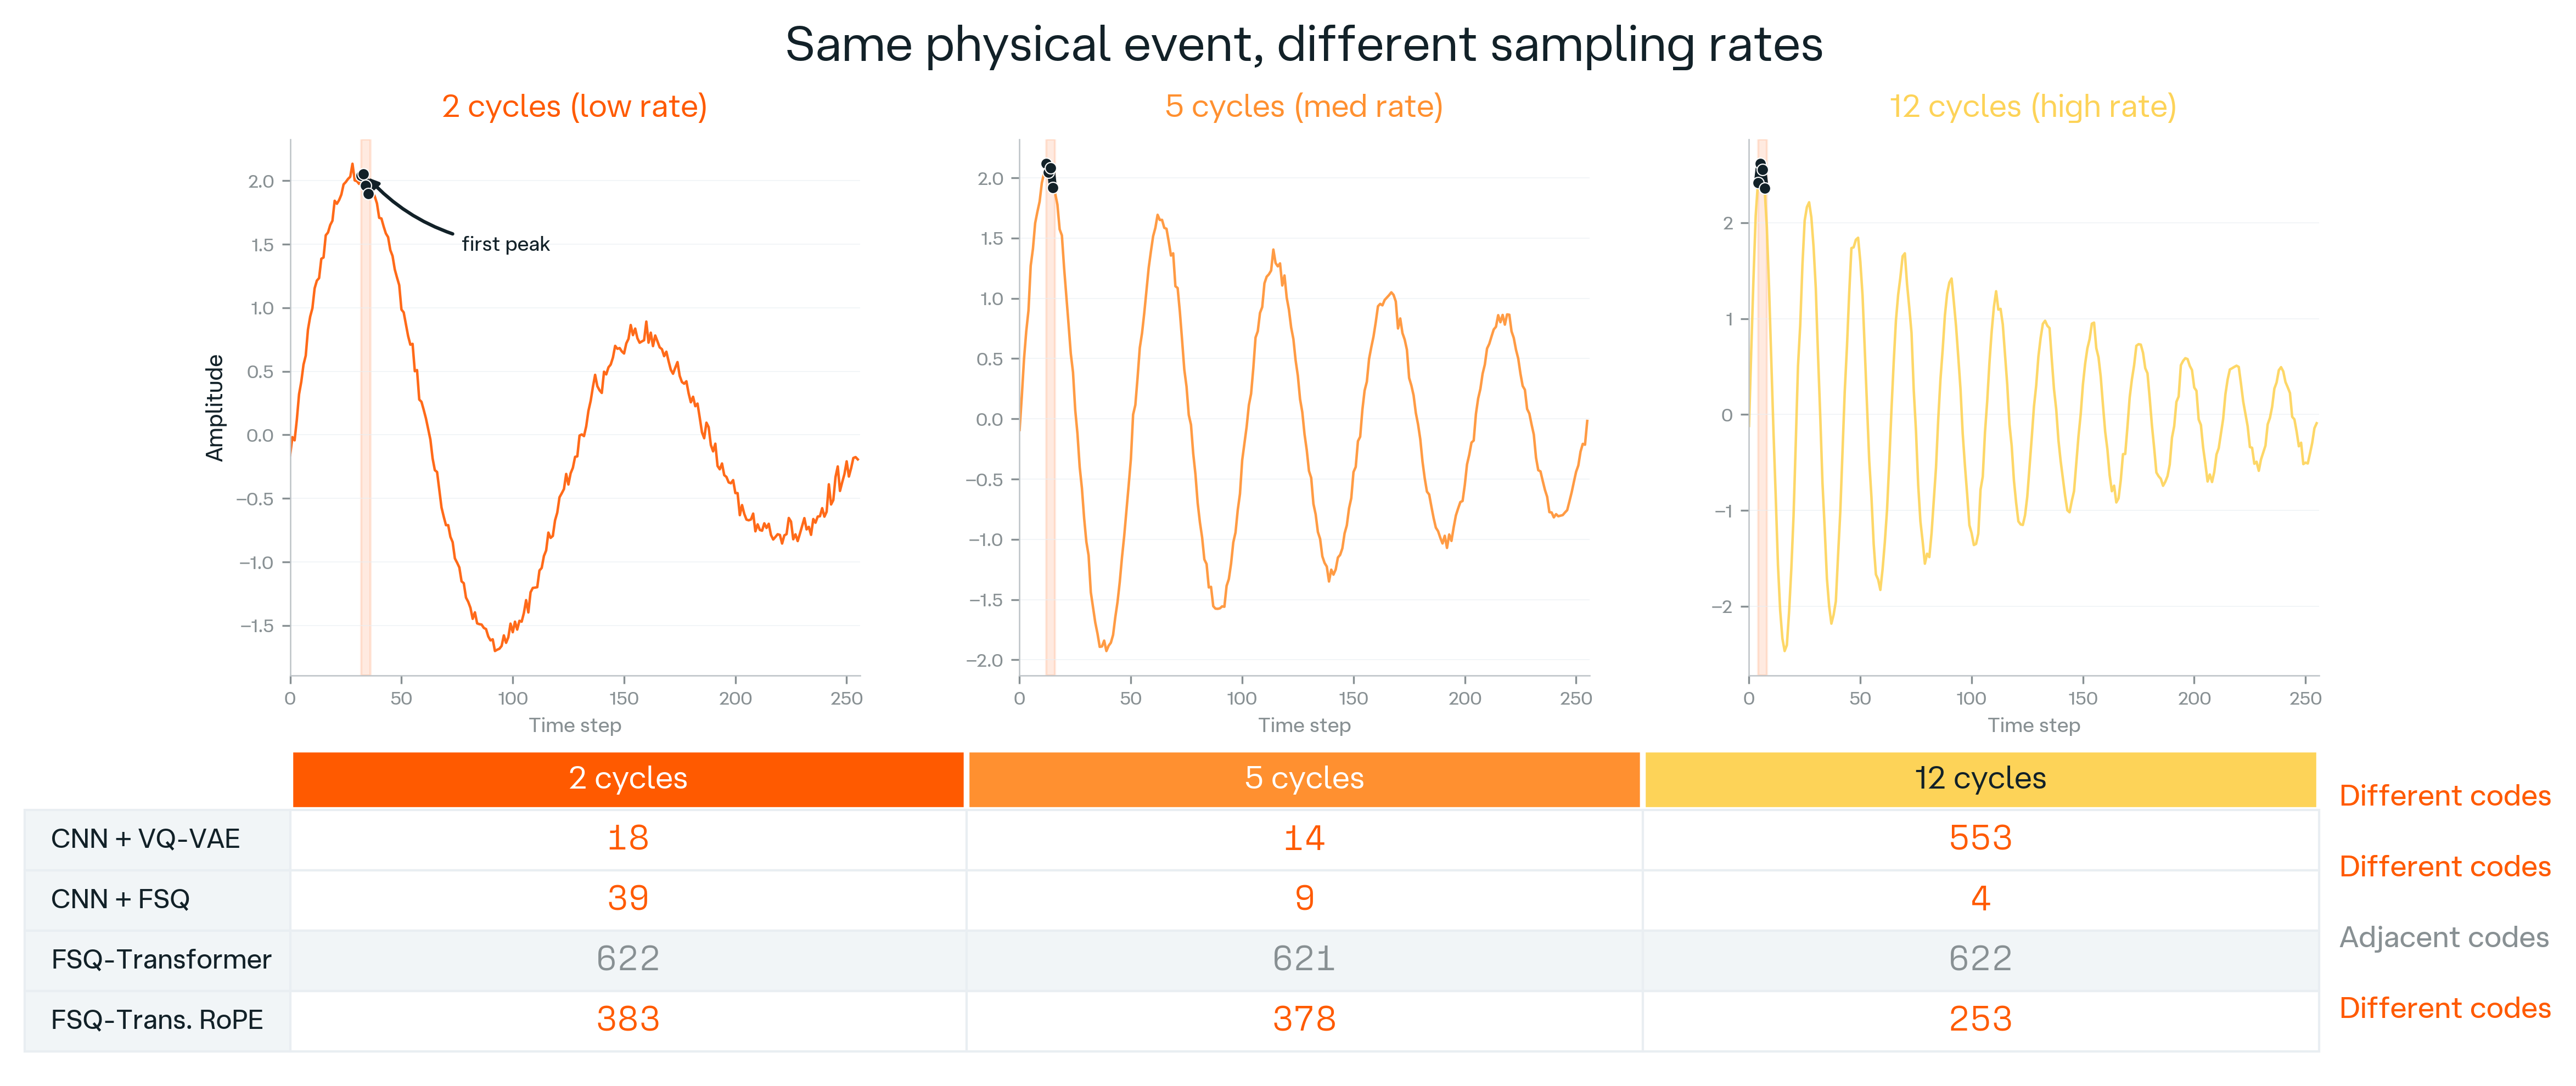Click 622 under 2 cycles in FSQ-Transformer row

(628, 959)
